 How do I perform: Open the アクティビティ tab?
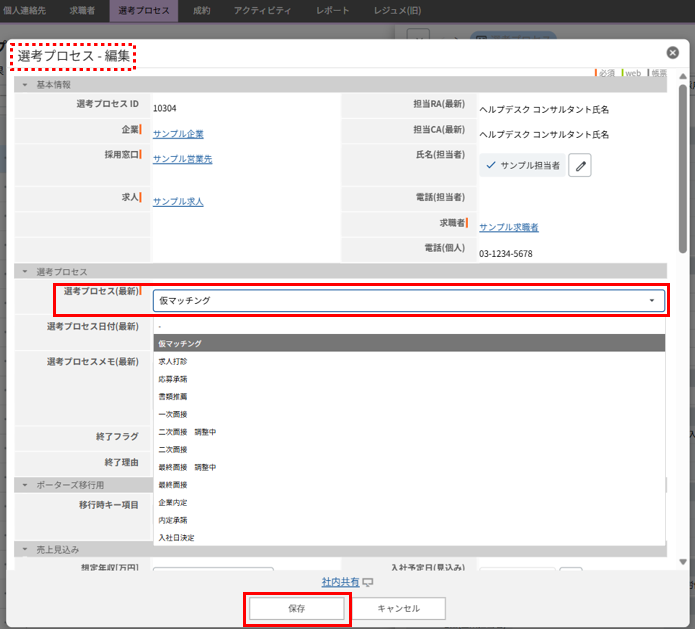click(263, 10)
